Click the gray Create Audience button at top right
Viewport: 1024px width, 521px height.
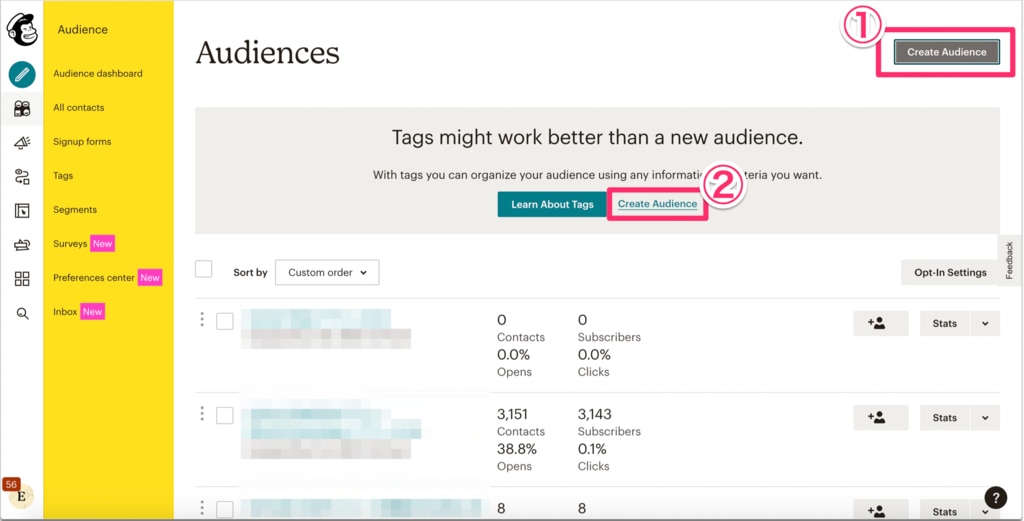tap(946, 52)
